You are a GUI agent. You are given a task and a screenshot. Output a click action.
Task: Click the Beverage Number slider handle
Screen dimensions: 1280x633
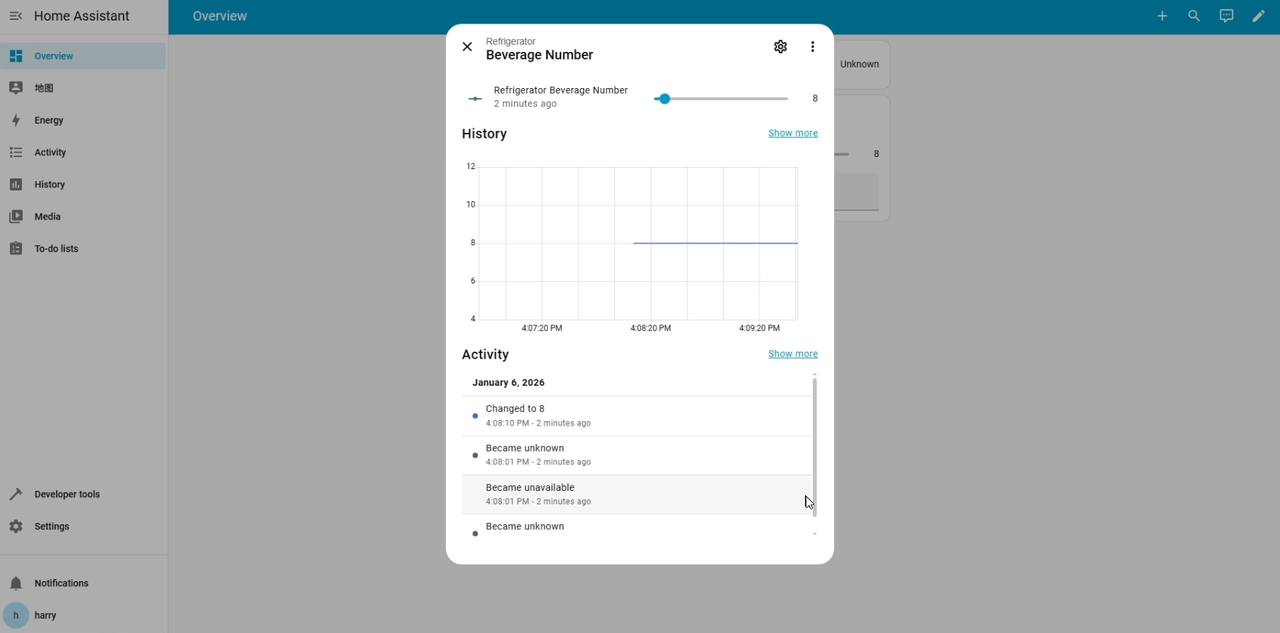pos(664,99)
